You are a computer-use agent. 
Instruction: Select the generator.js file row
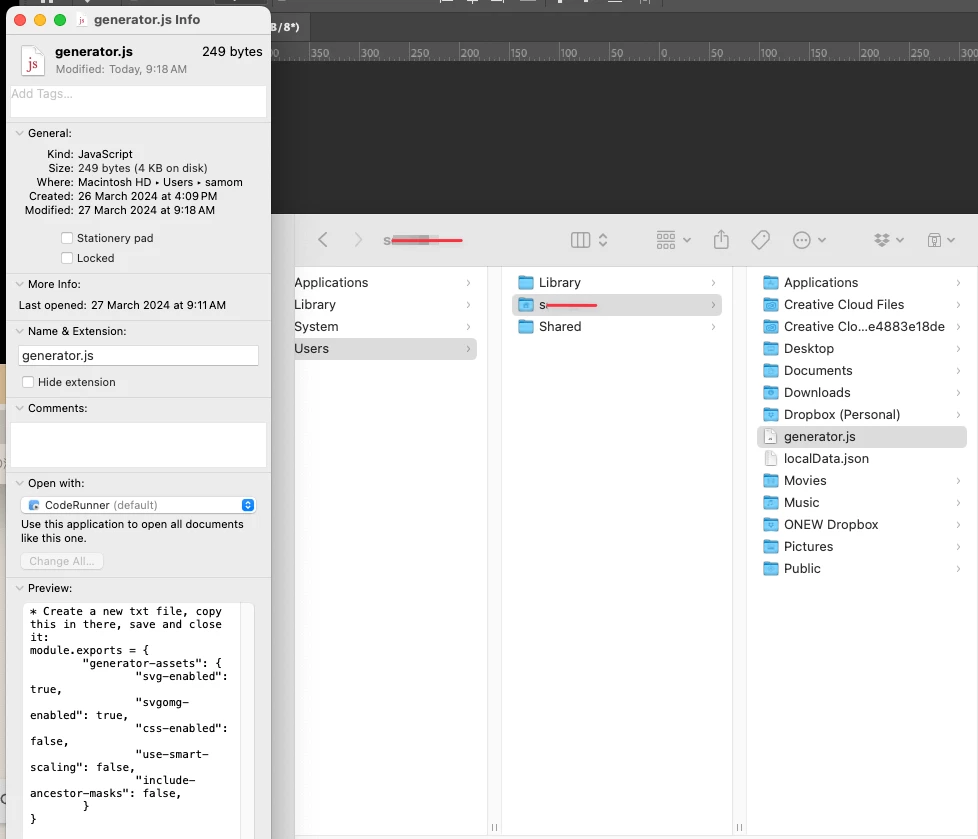(861, 437)
